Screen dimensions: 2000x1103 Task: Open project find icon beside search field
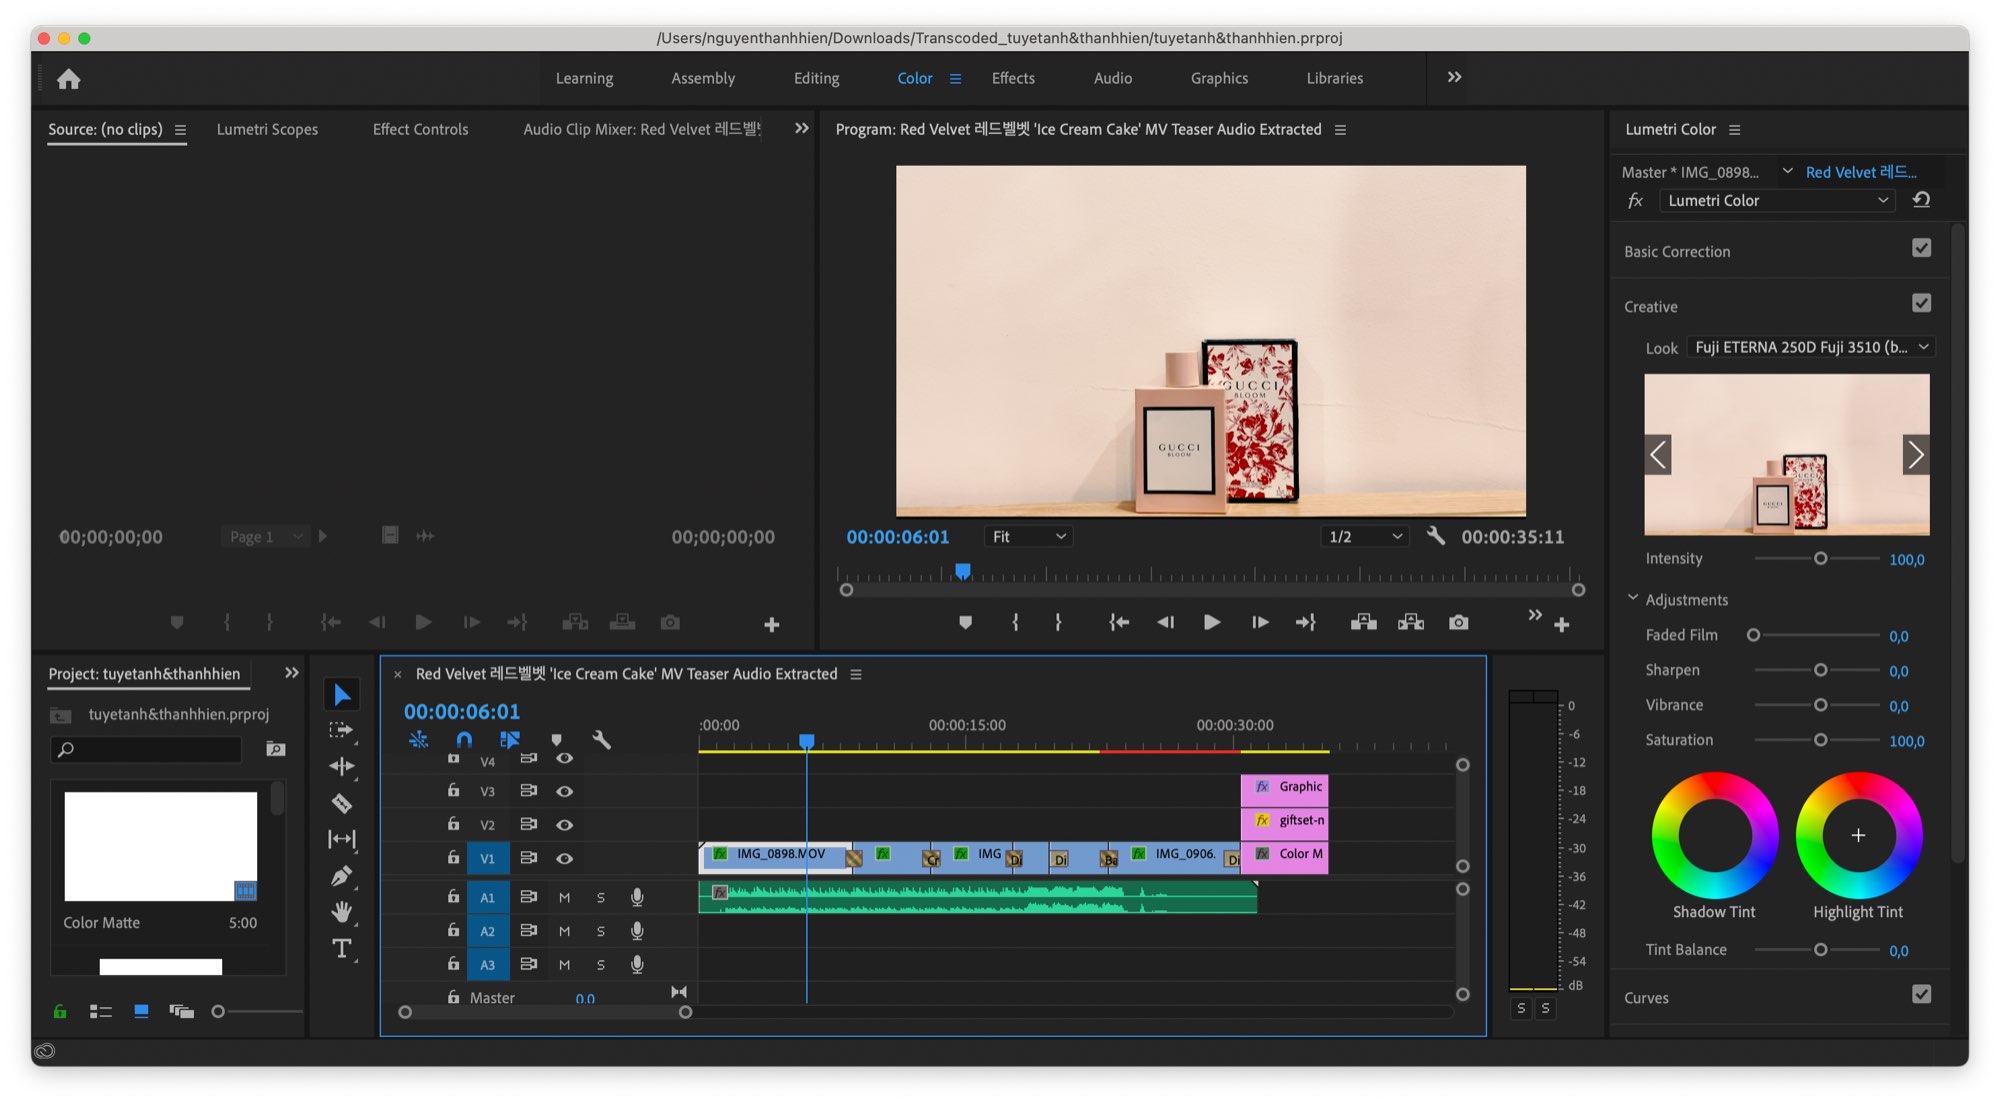tap(275, 749)
